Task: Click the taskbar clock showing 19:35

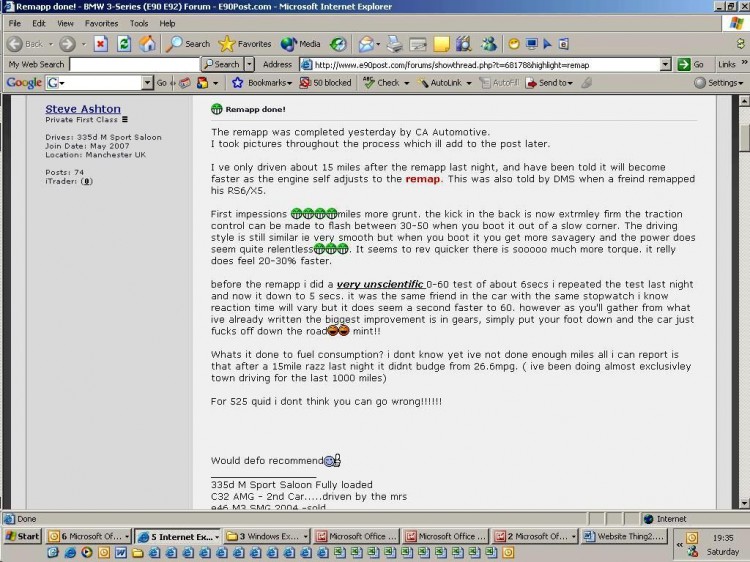Action: pos(723,538)
